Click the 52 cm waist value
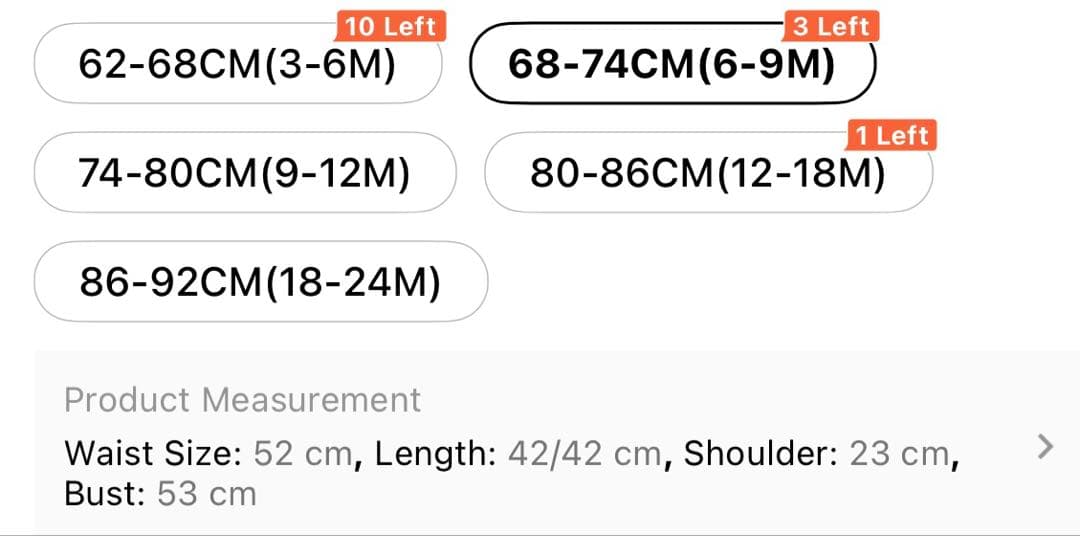The width and height of the screenshot is (1080, 536). pyautogui.click(x=302, y=454)
